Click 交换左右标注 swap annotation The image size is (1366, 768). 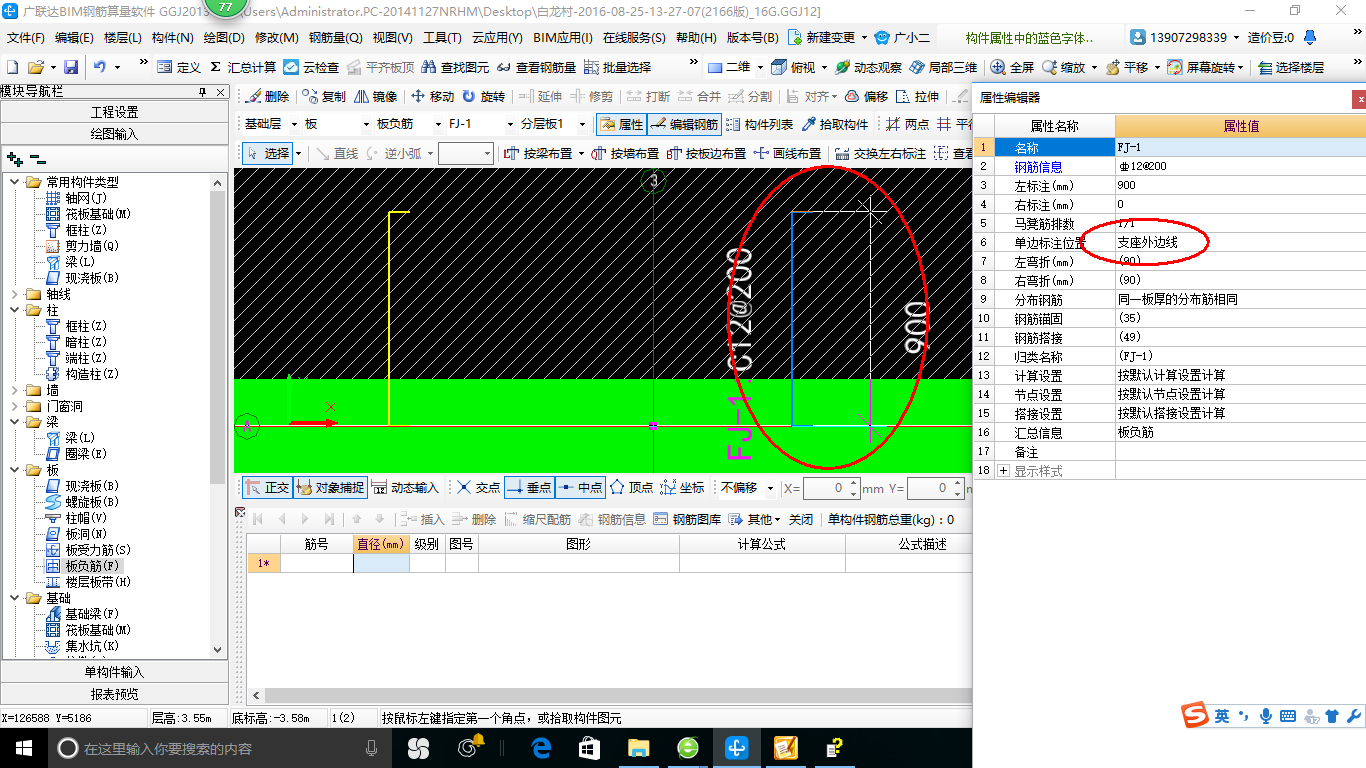click(x=880, y=153)
